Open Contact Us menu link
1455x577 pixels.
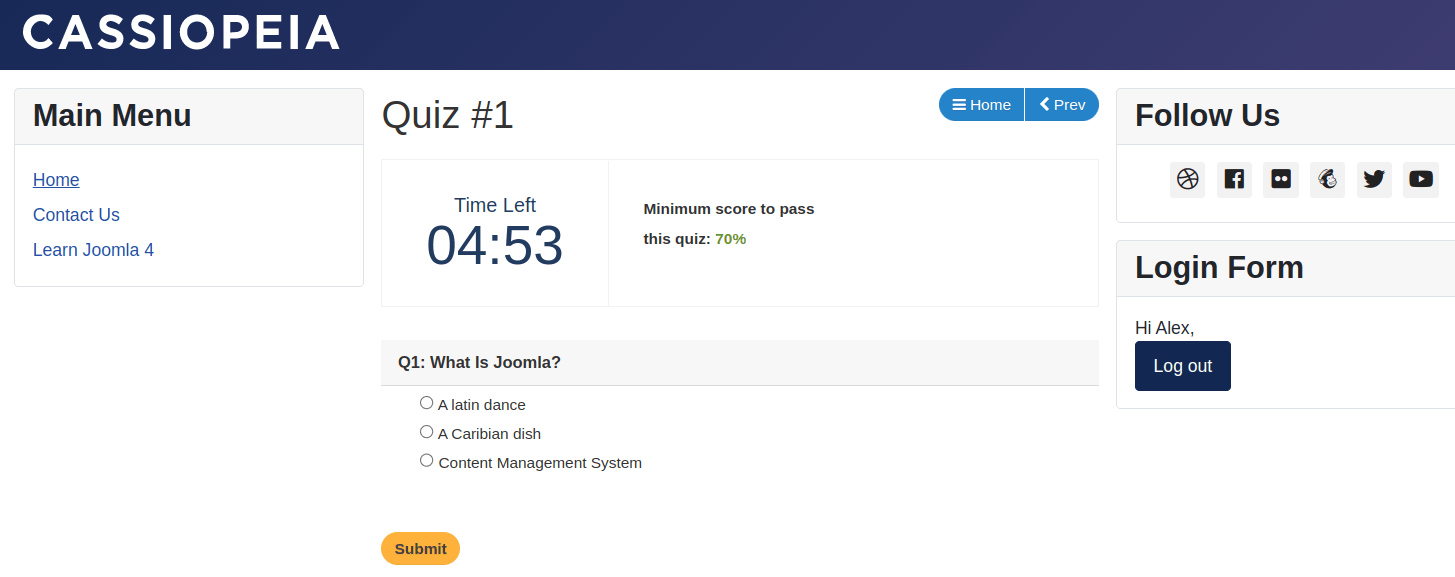tap(76, 215)
